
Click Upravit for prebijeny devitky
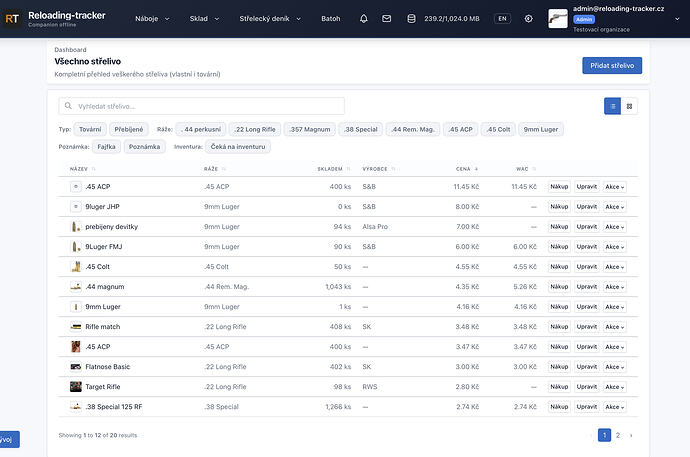tap(587, 227)
